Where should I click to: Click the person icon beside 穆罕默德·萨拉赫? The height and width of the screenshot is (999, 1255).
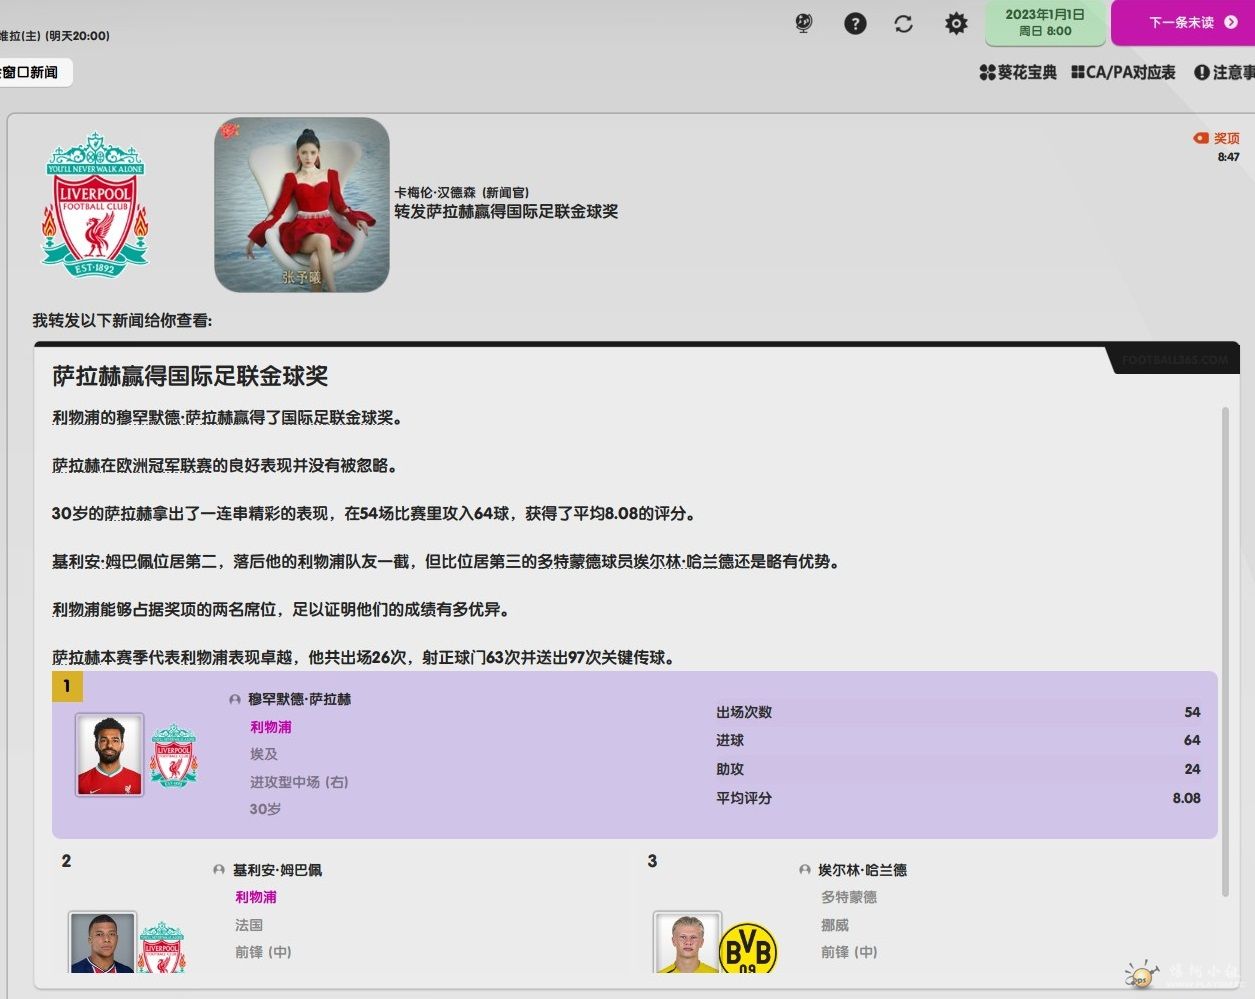[x=235, y=700]
